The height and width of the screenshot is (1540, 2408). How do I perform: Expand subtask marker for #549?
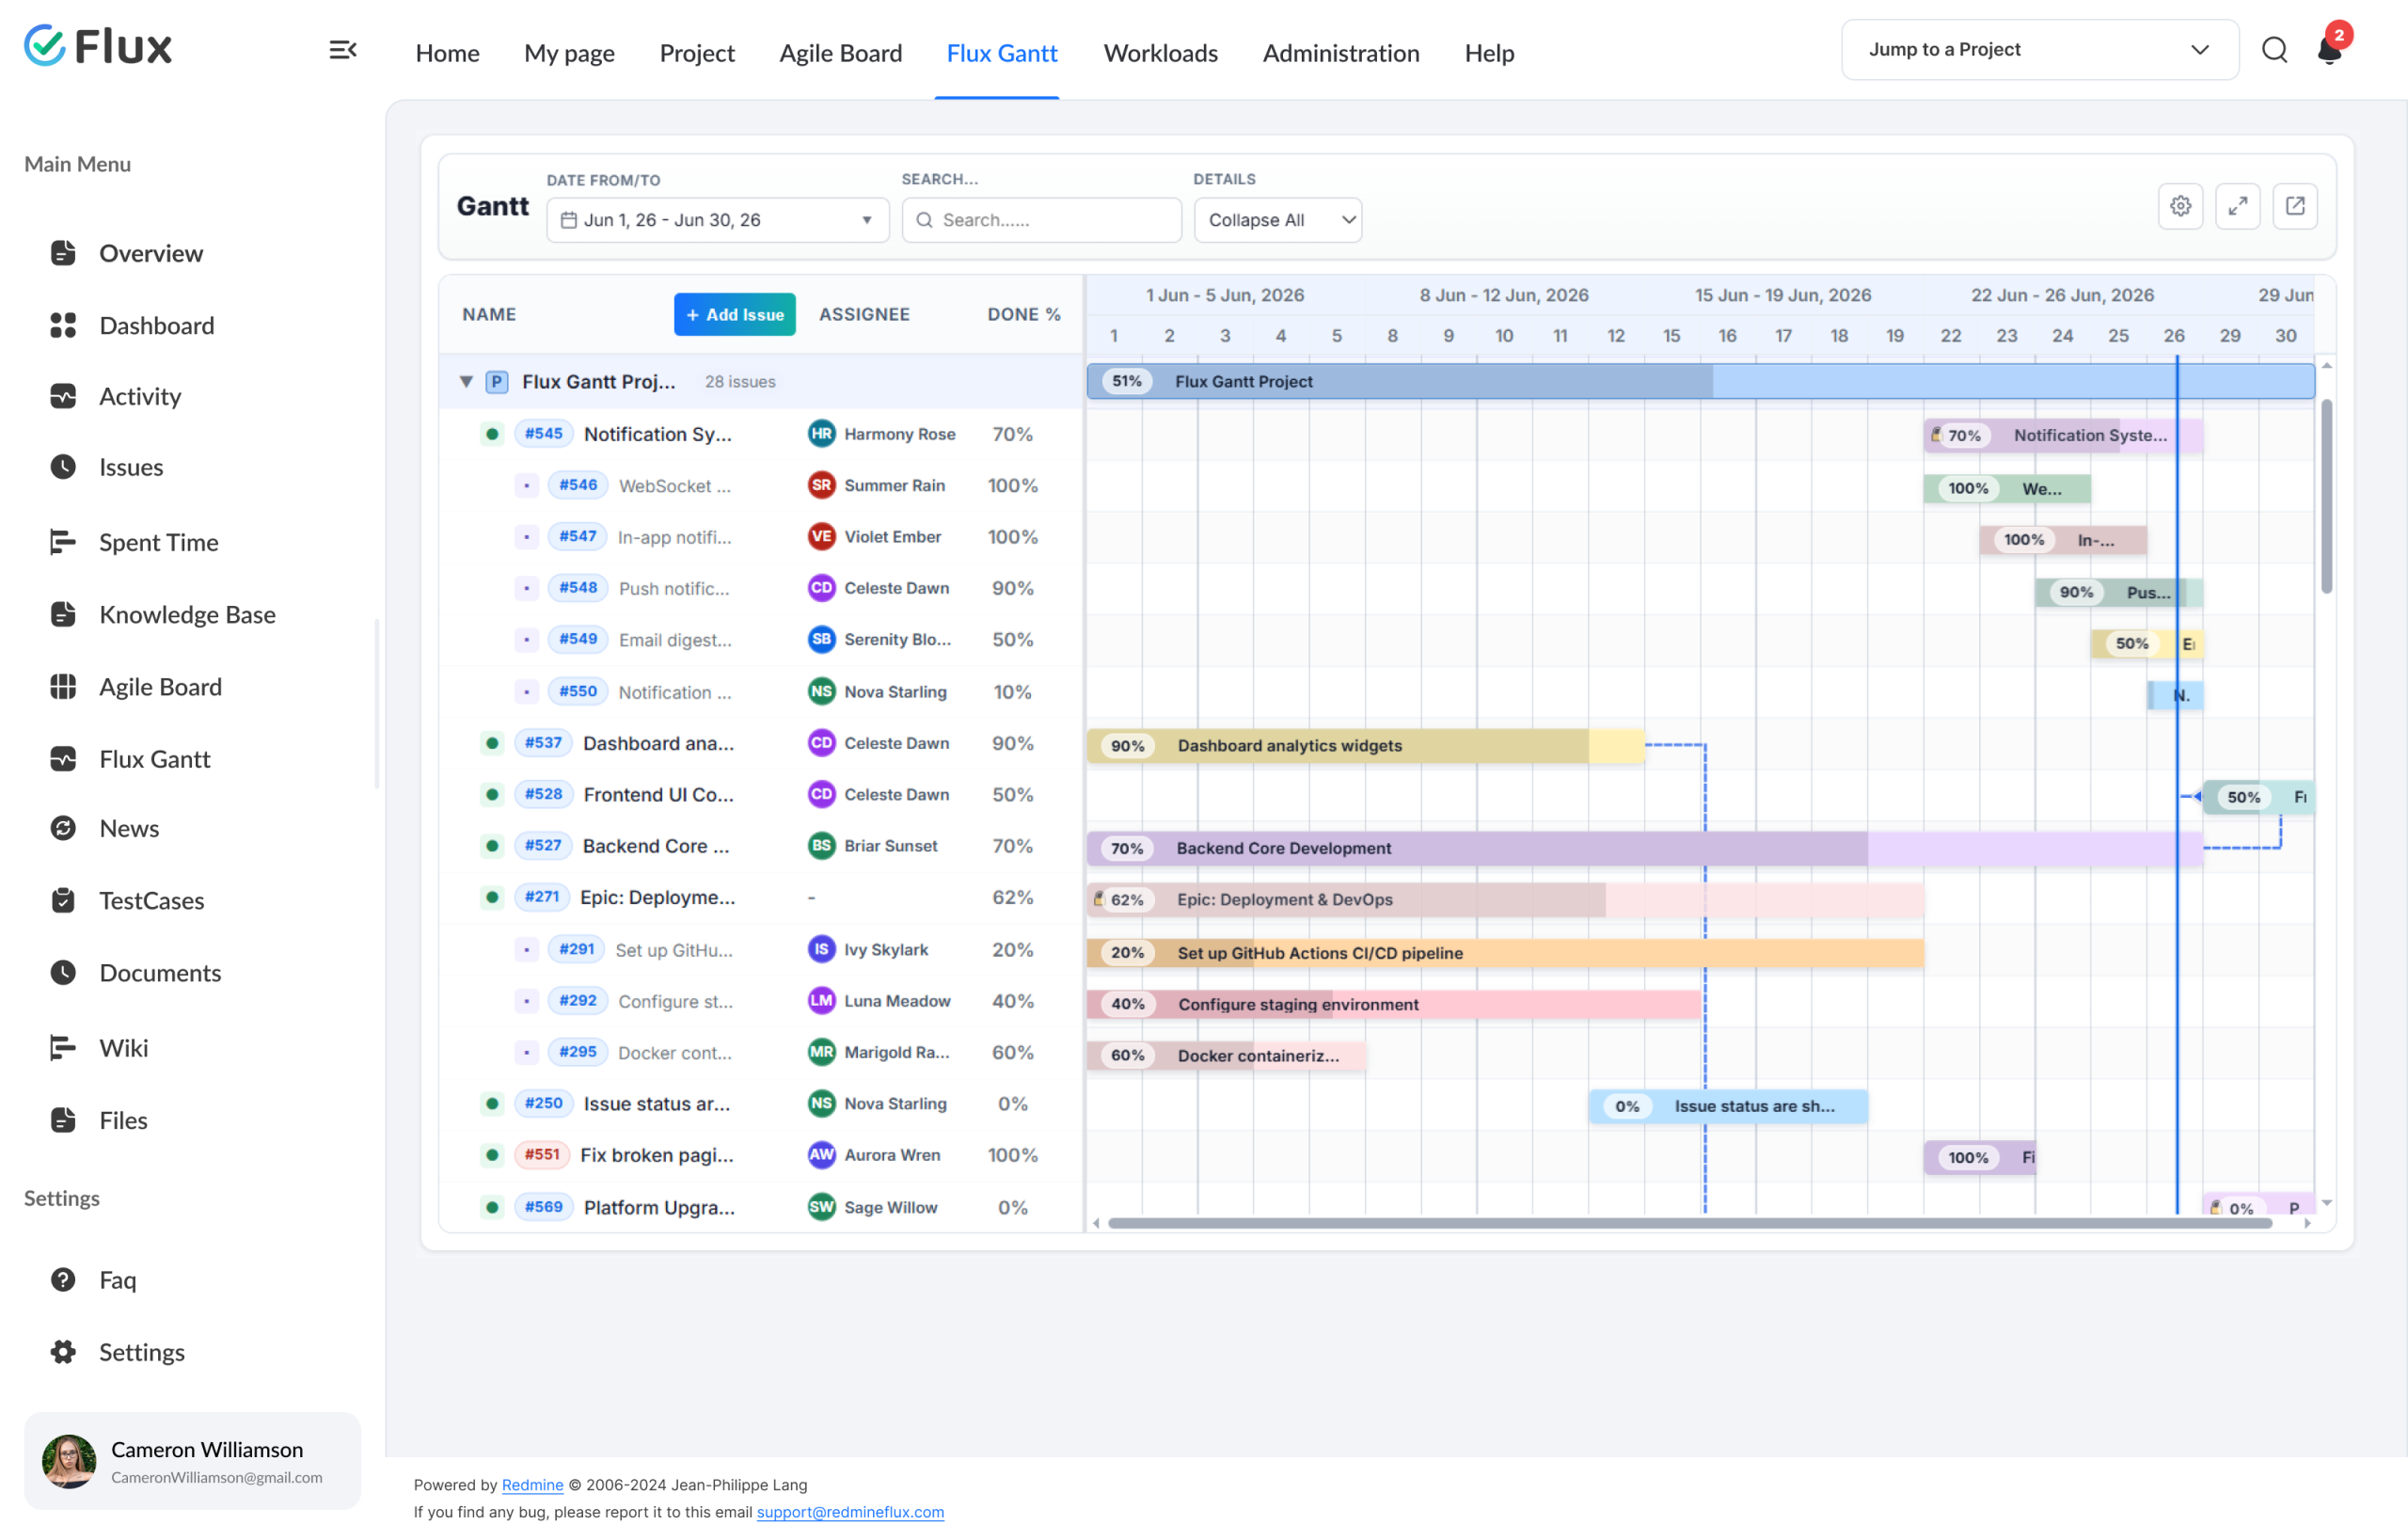[x=526, y=639]
